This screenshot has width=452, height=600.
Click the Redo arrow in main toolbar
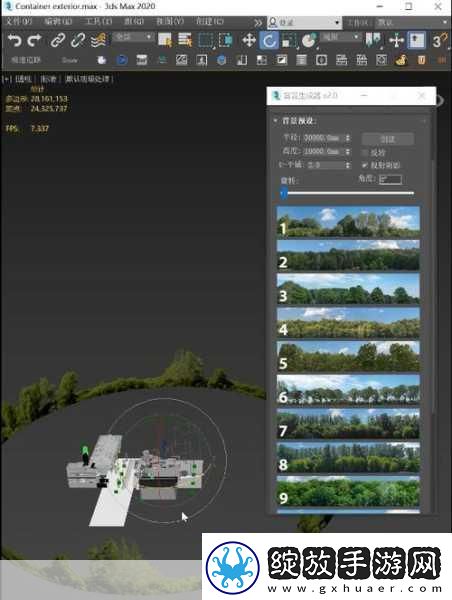tap(34, 40)
